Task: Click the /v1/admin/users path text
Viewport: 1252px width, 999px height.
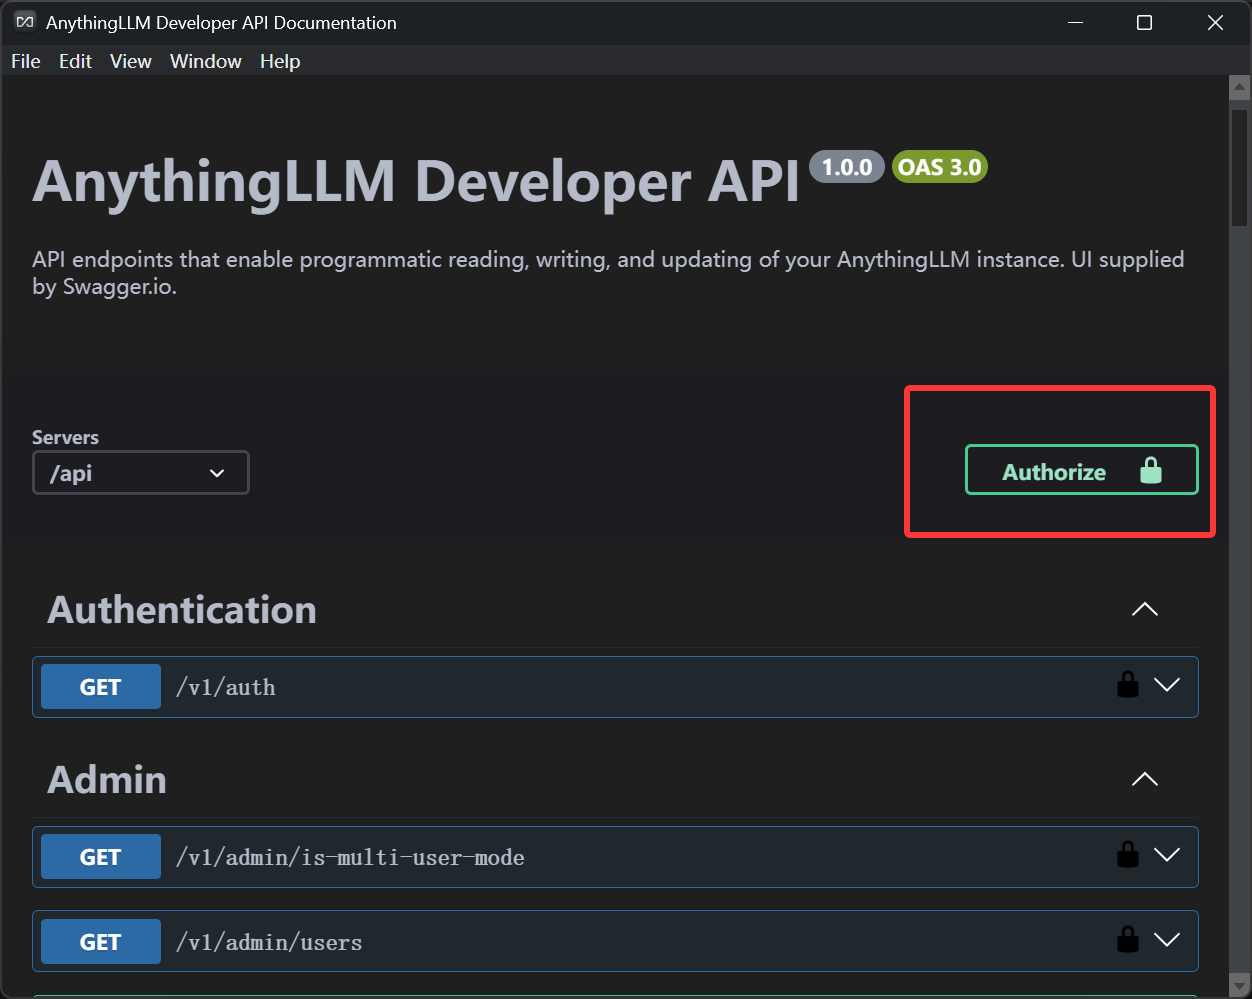Action: coord(269,942)
